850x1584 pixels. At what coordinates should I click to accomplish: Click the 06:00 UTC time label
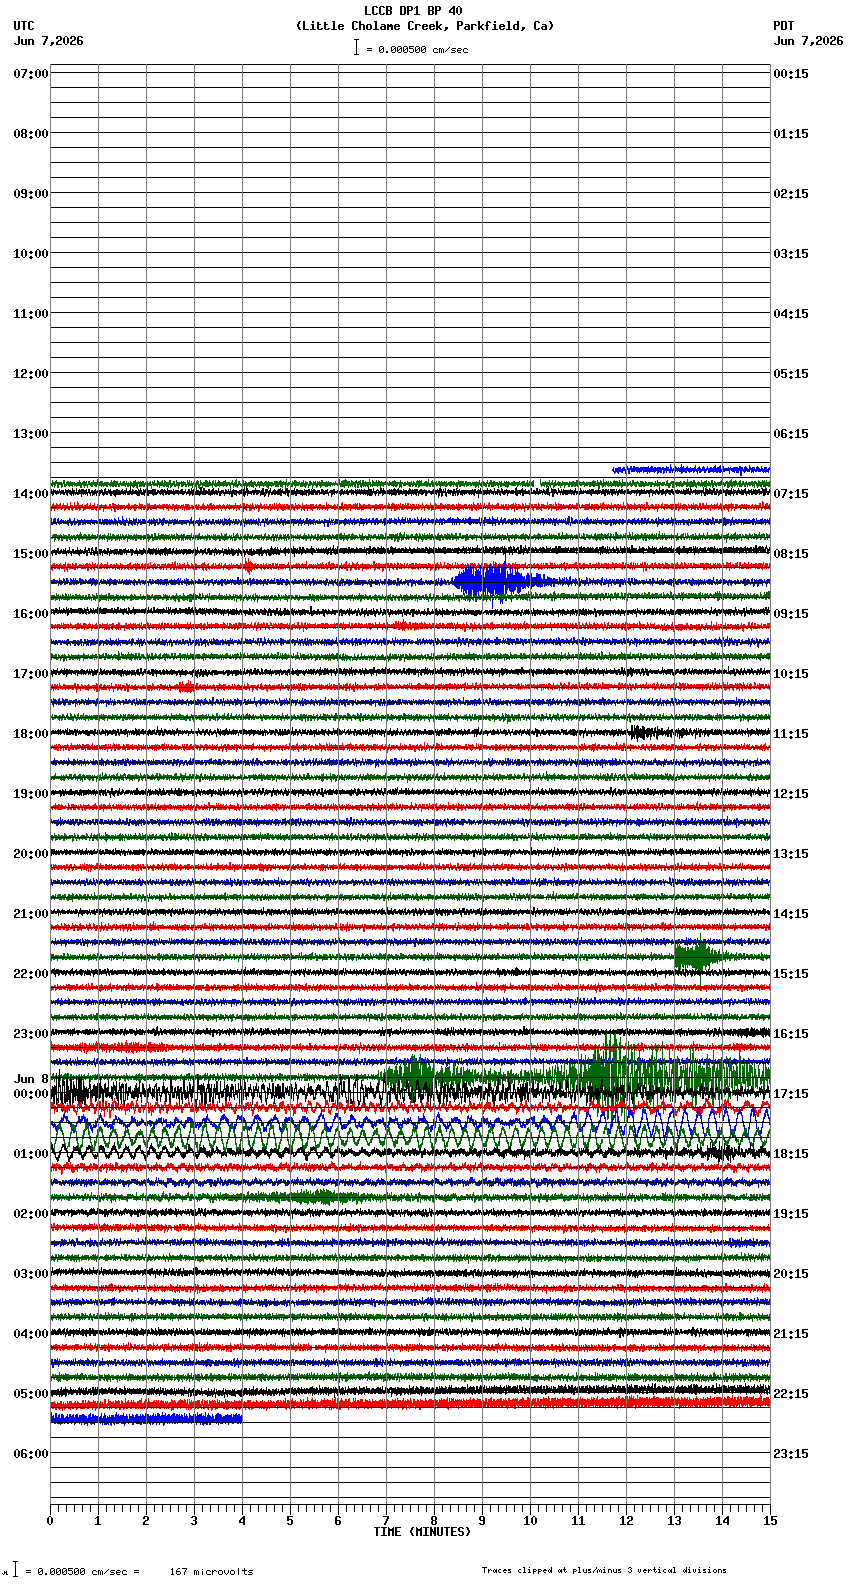[x=31, y=1454]
